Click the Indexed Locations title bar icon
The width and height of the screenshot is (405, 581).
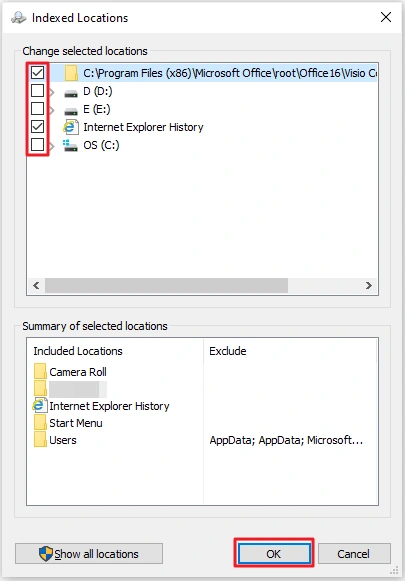(x=19, y=17)
